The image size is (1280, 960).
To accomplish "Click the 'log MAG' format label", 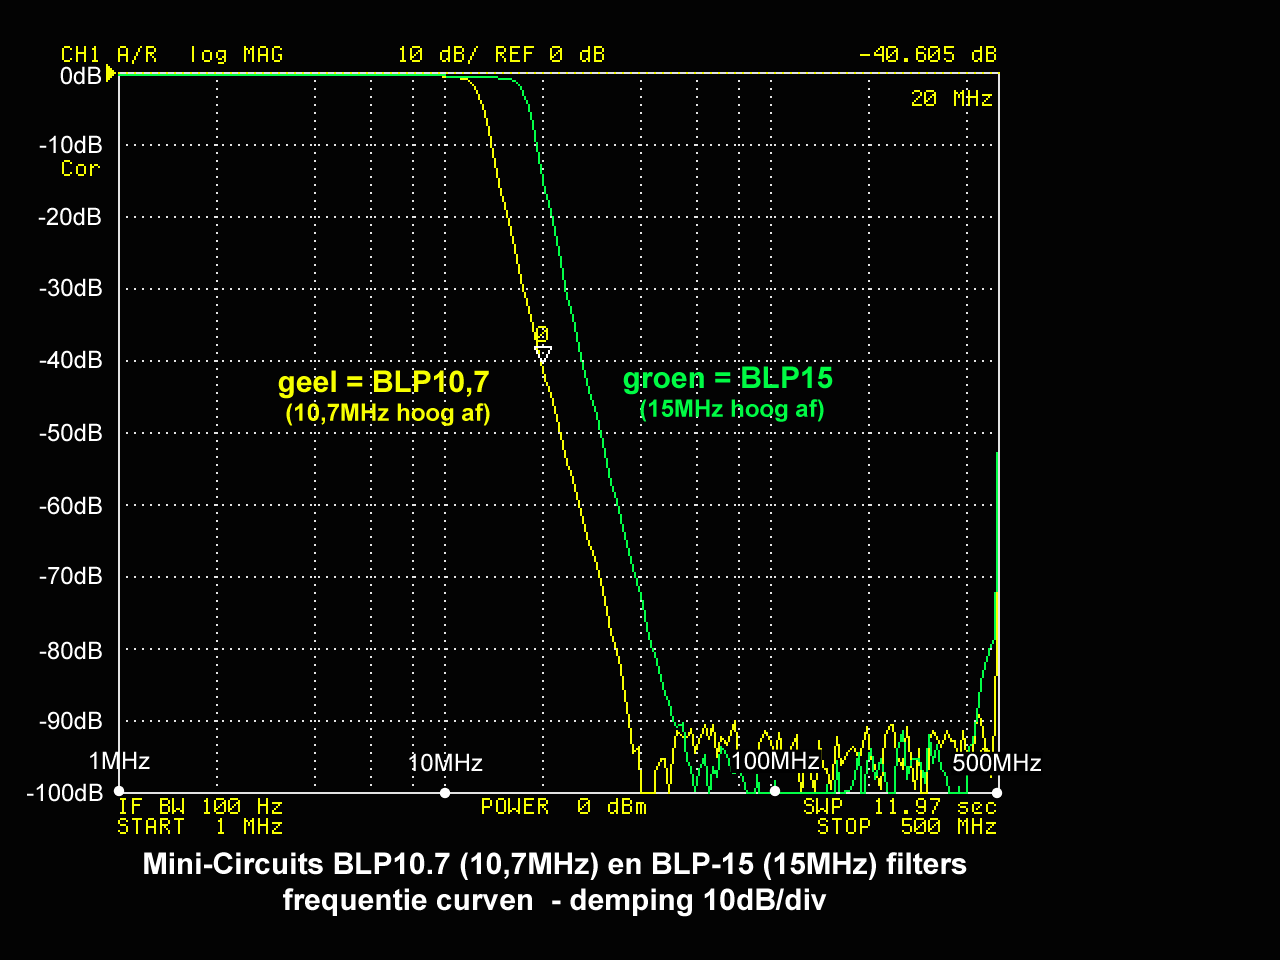I will tap(236, 54).
